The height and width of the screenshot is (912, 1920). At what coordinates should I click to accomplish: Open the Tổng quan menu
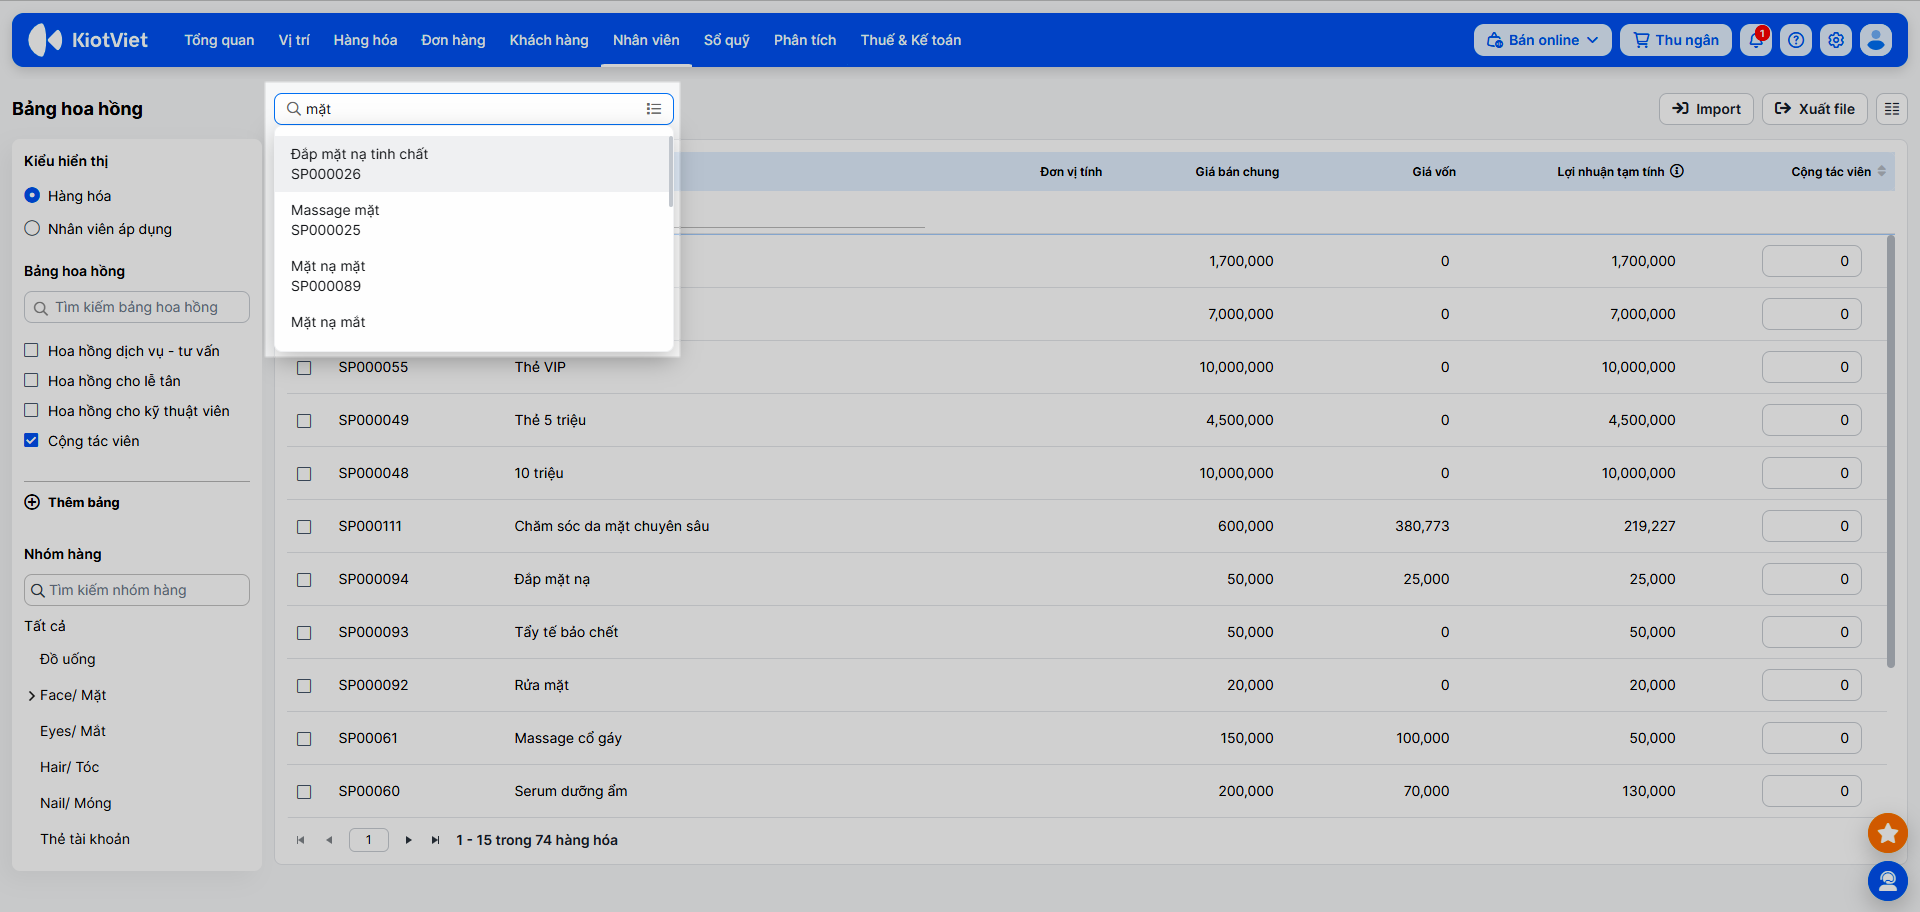tap(219, 40)
